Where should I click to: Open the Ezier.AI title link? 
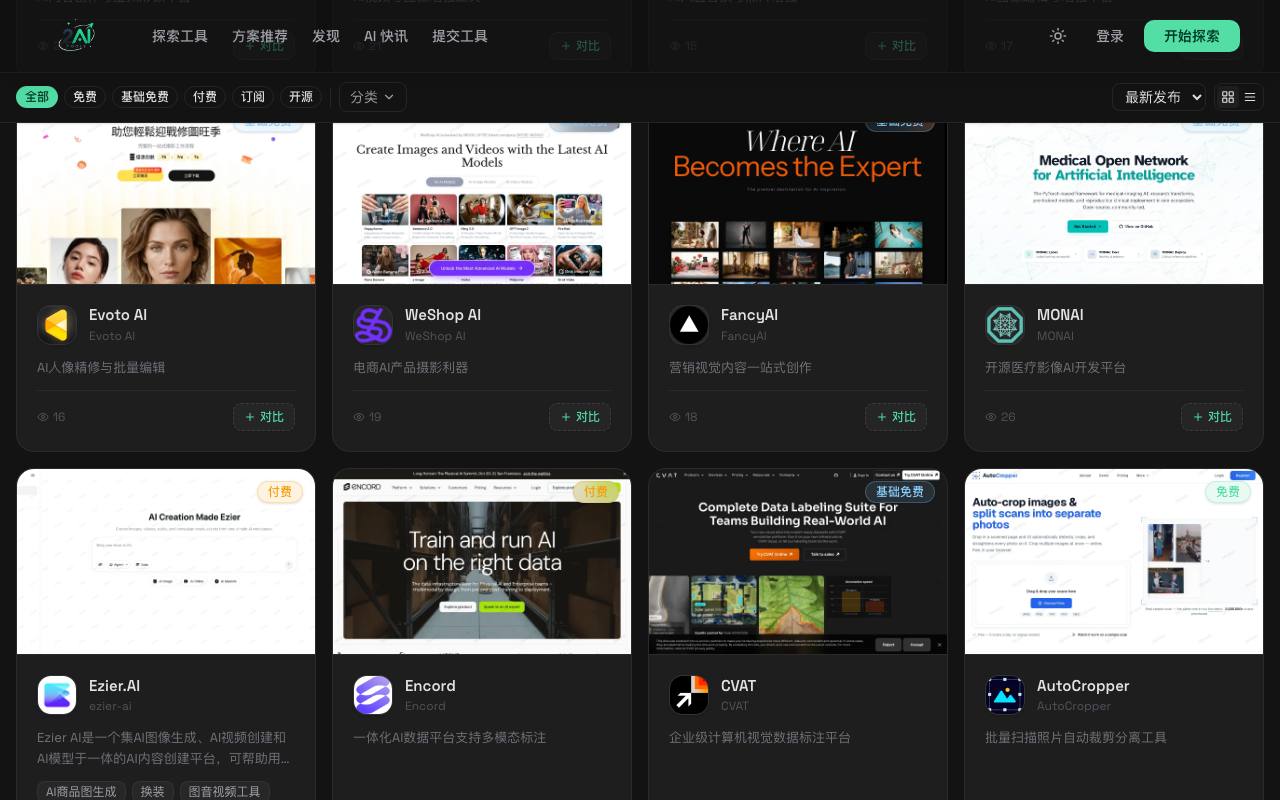pyautogui.click(x=114, y=686)
